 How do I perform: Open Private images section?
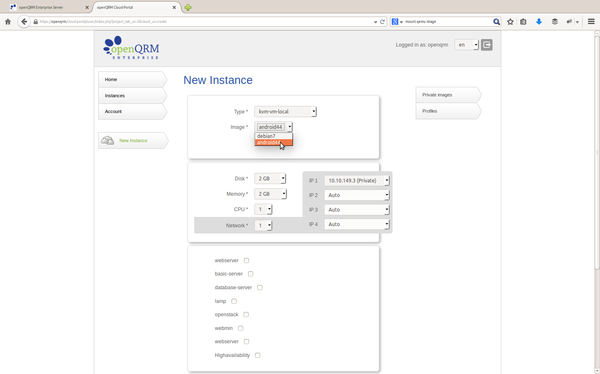pos(448,95)
